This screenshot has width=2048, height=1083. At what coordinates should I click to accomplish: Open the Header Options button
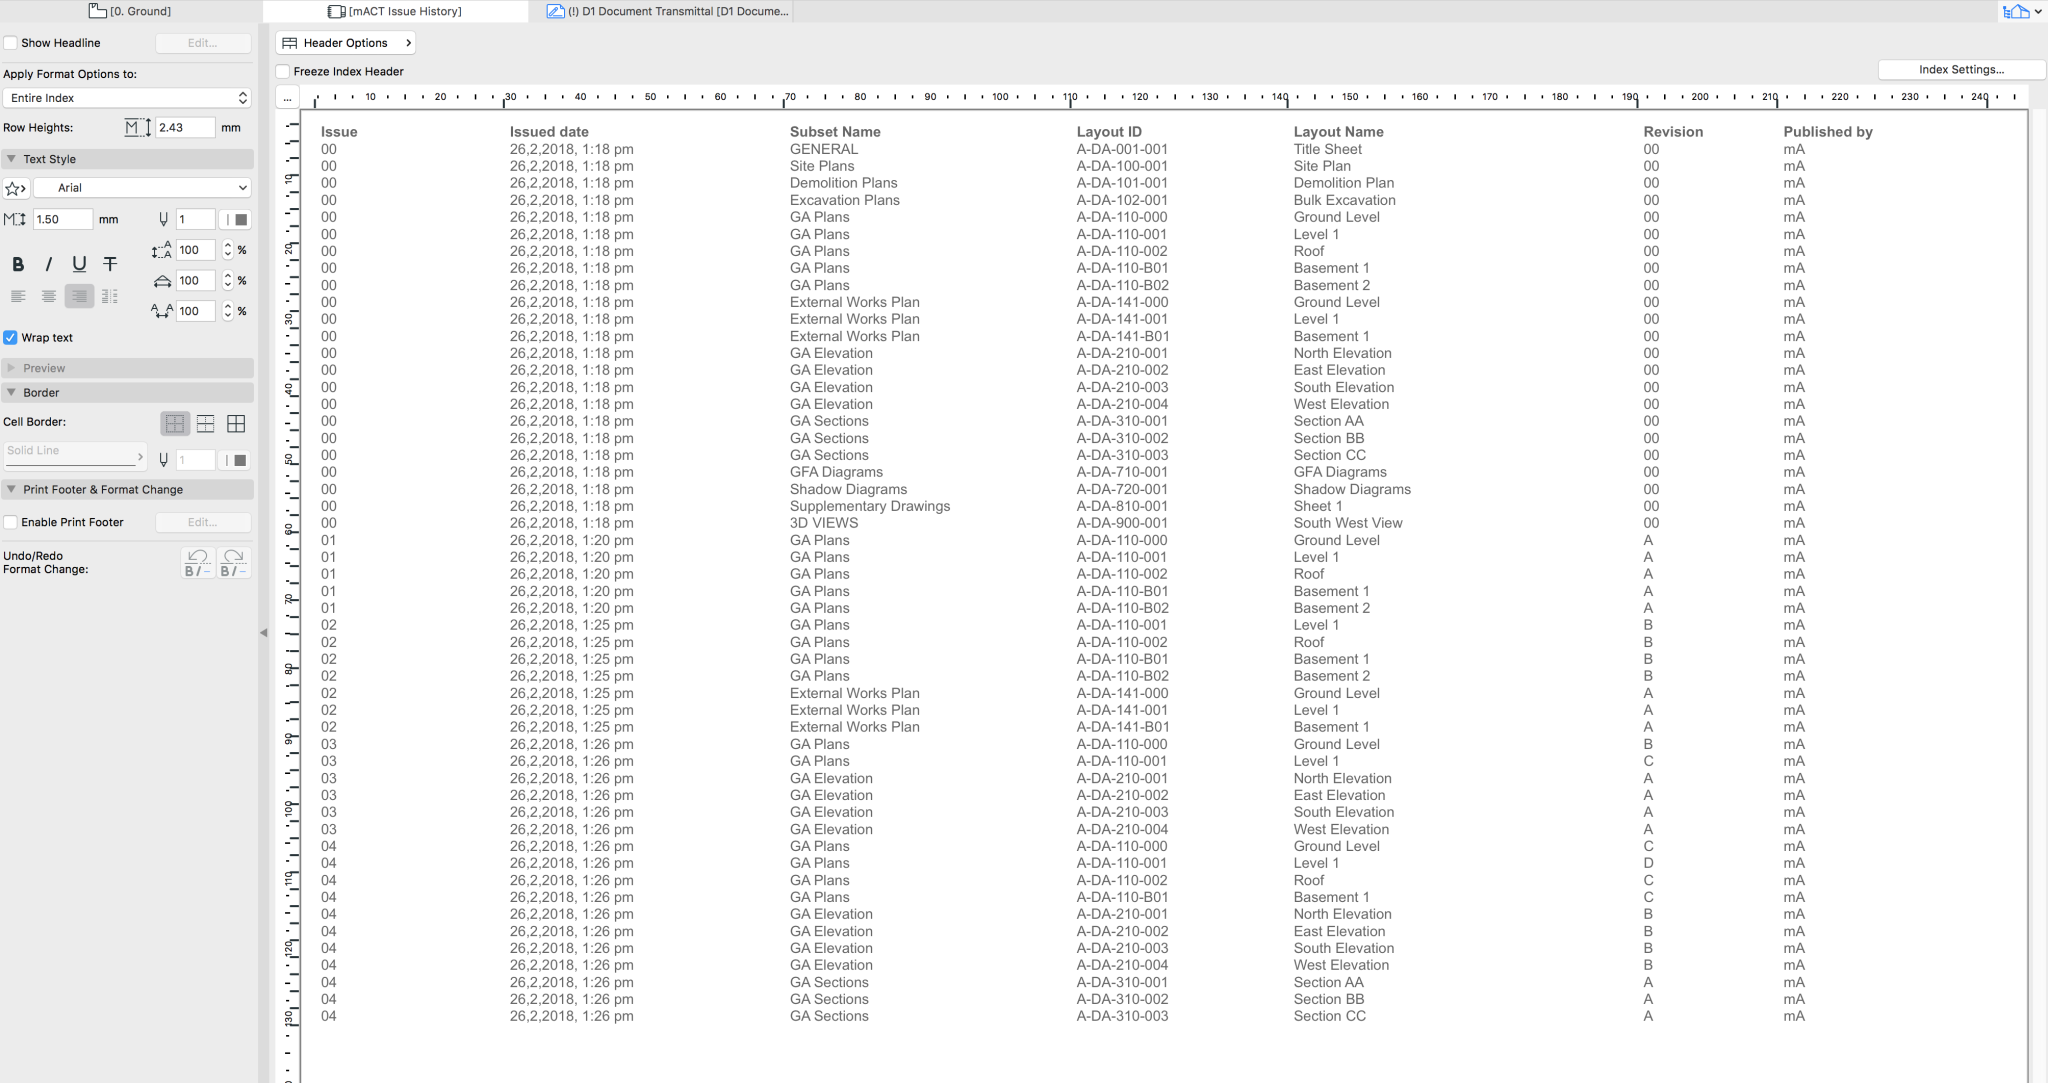pos(346,43)
